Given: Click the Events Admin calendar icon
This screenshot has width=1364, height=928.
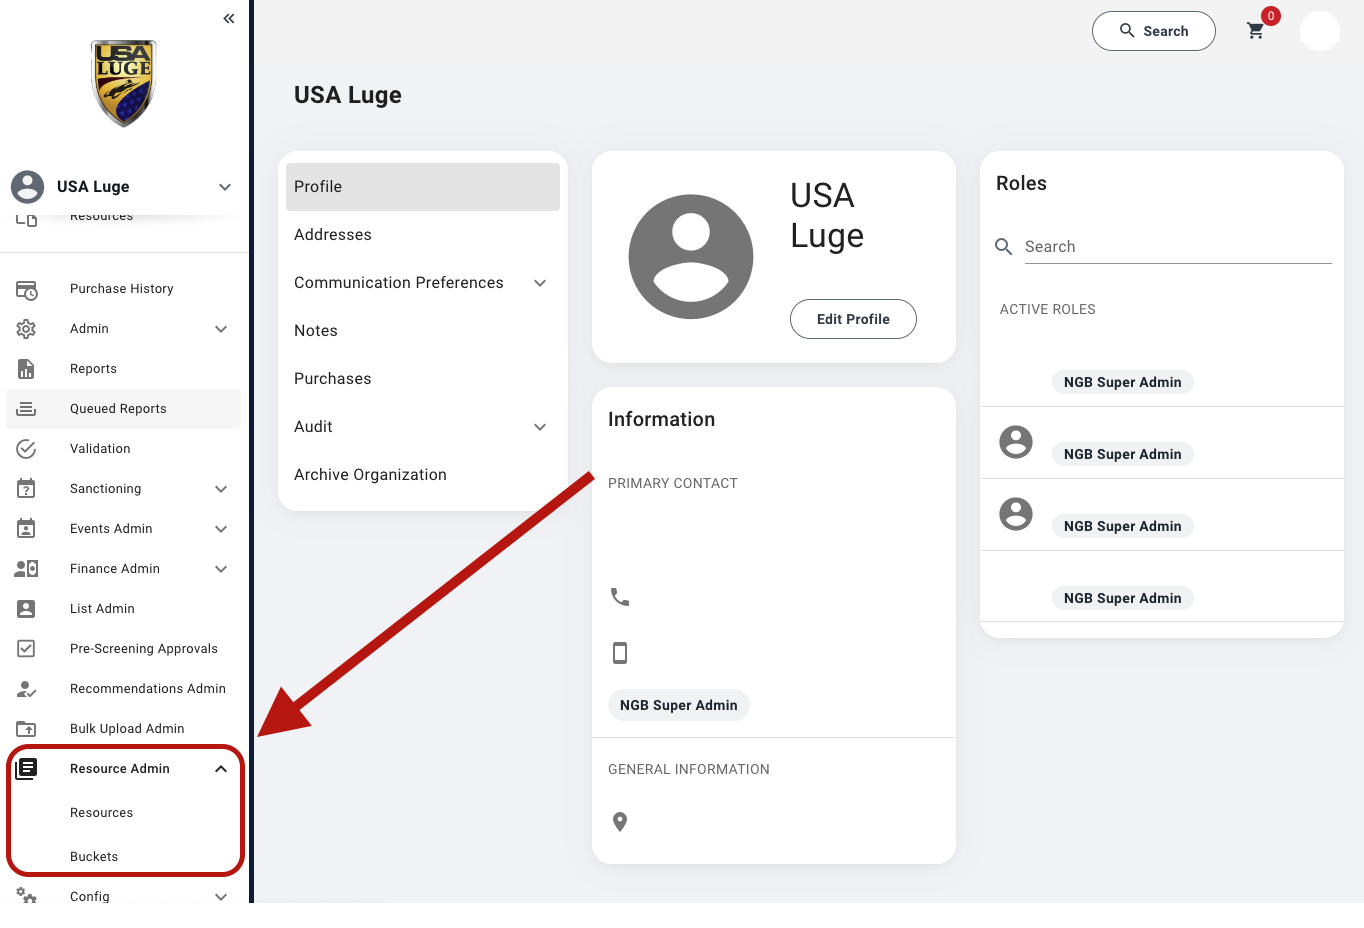Looking at the screenshot, I should tap(27, 529).
